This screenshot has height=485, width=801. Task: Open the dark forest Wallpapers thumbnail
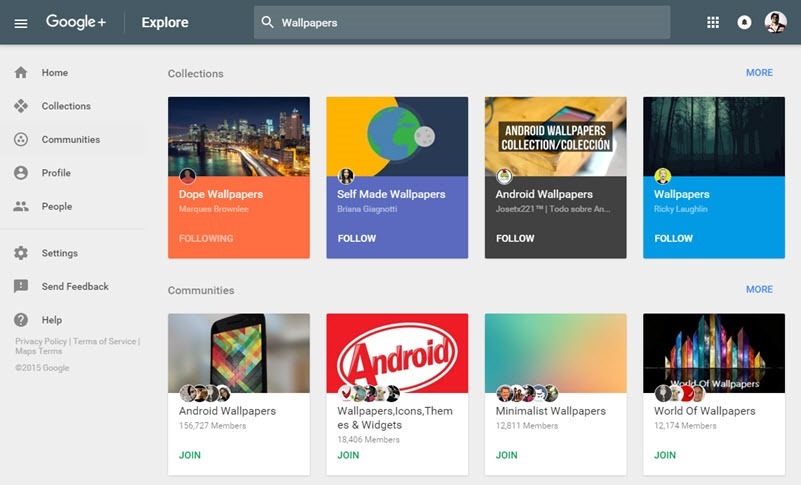tap(714, 136)
